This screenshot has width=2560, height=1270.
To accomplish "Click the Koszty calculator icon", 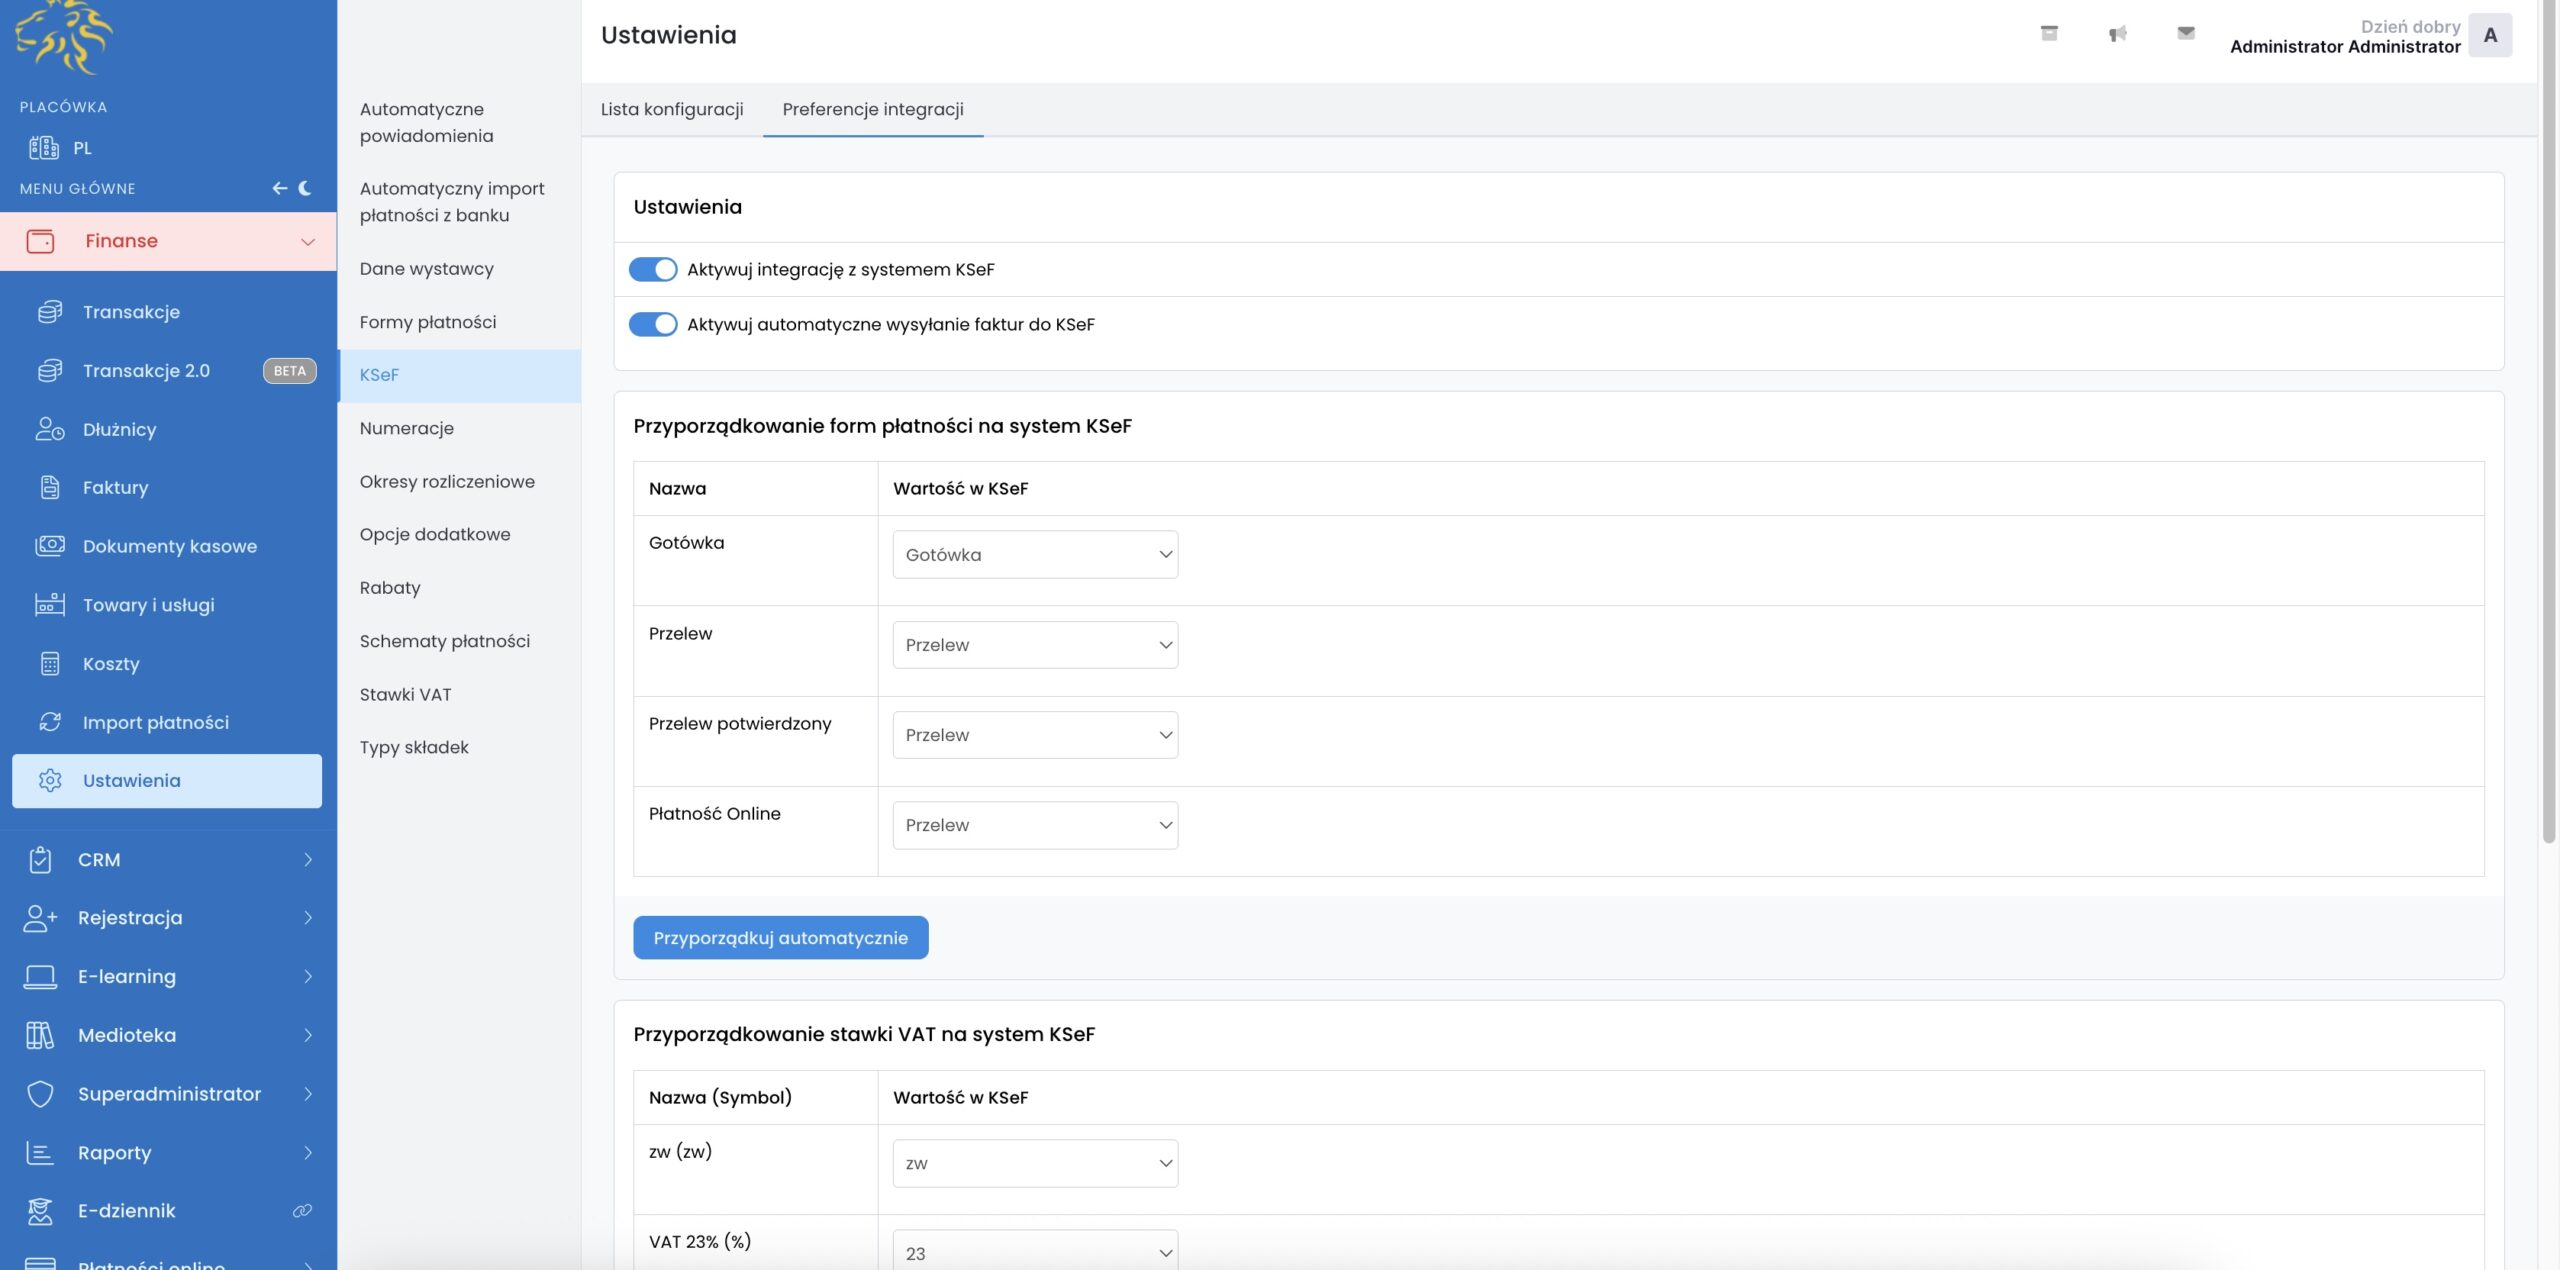I will (50, 664).
